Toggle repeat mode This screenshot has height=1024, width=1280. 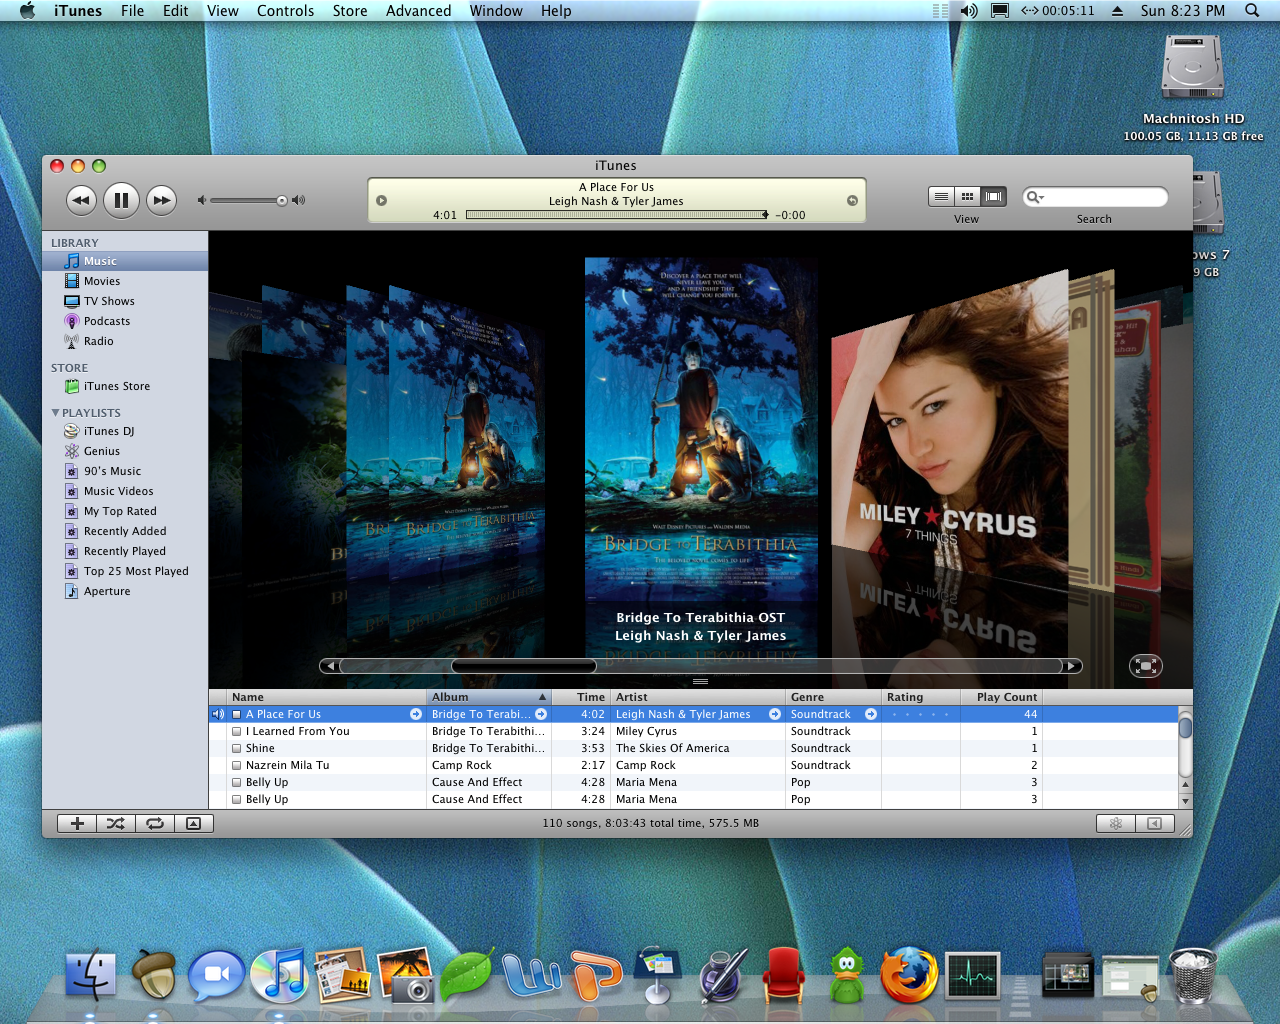155,824
